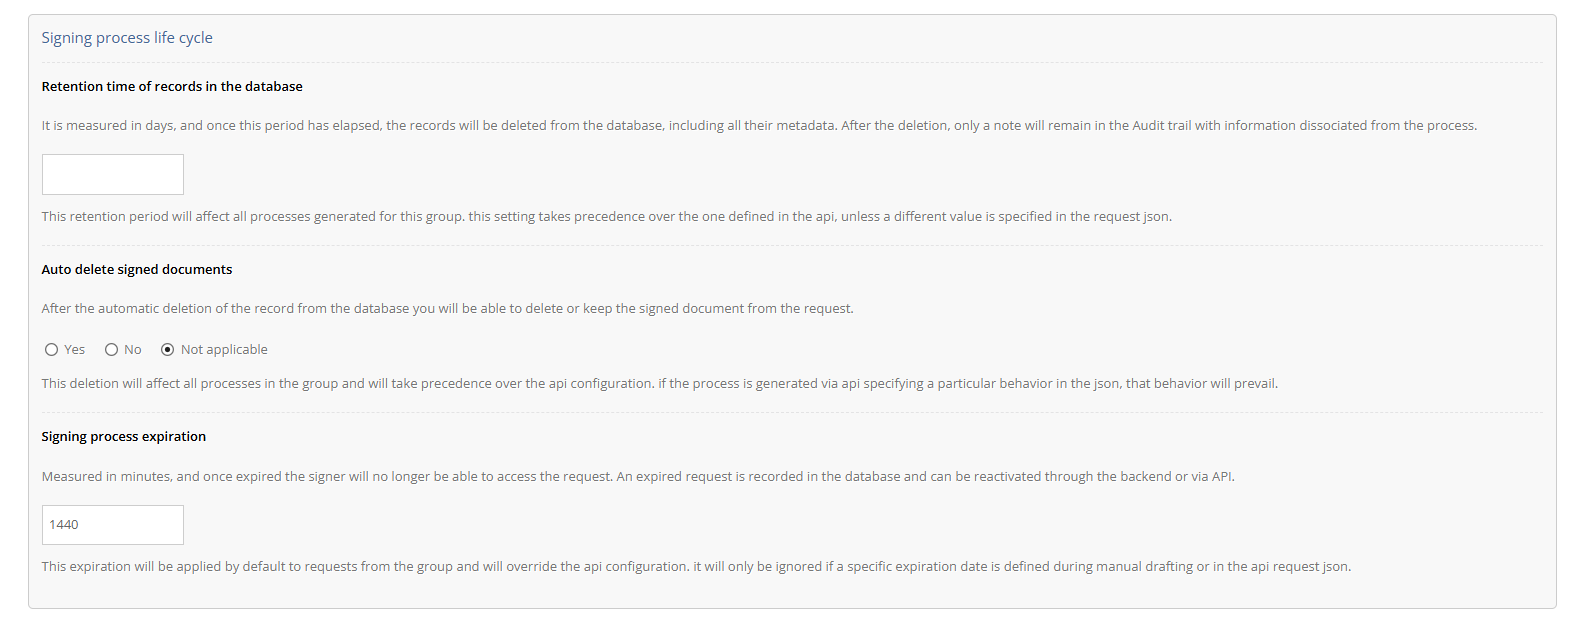Click the 'After the automatic deletion' description
The height and width of the screenshot is (624, 1578).
click(x=447, y=309)
